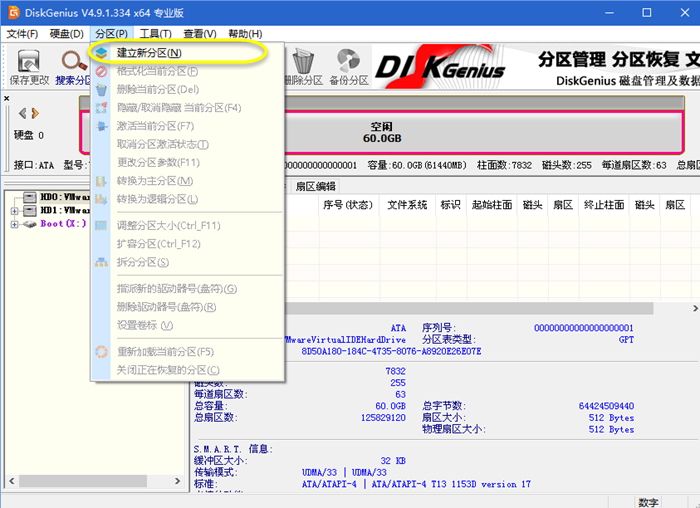
Task: Click 调整分区大小(Ctrl_F11) menu entry
Action: pyautogui.click(x=187, y=225)
